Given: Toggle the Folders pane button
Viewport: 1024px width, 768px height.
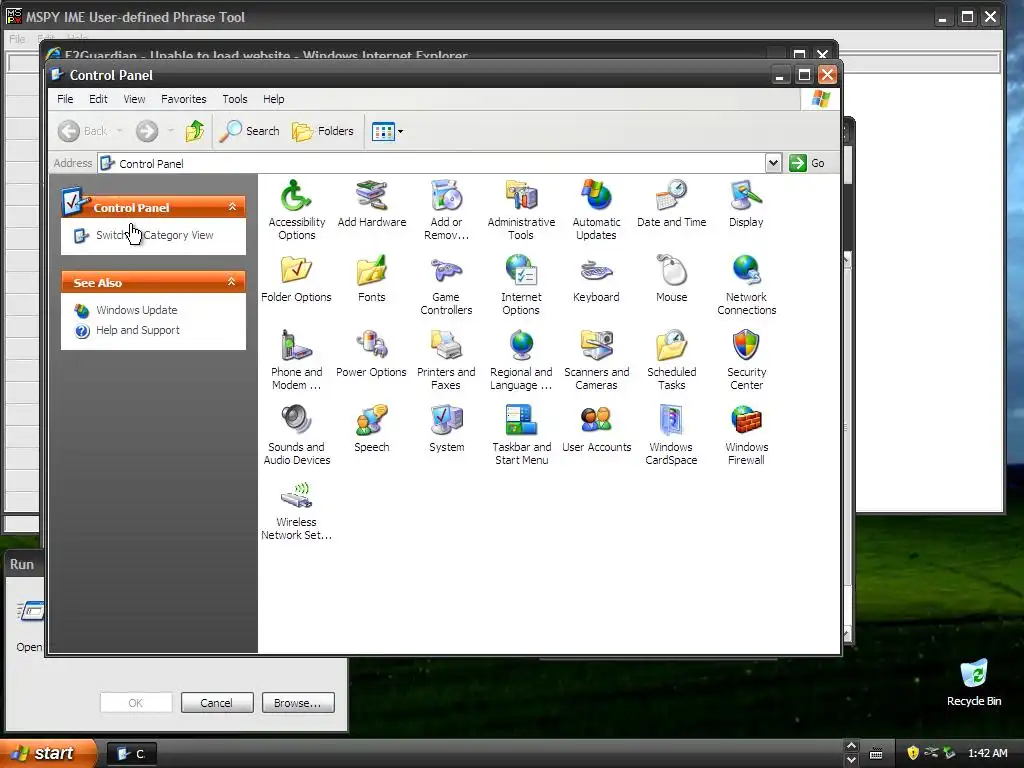Looking at the screenshot, I should pos(323,131).
